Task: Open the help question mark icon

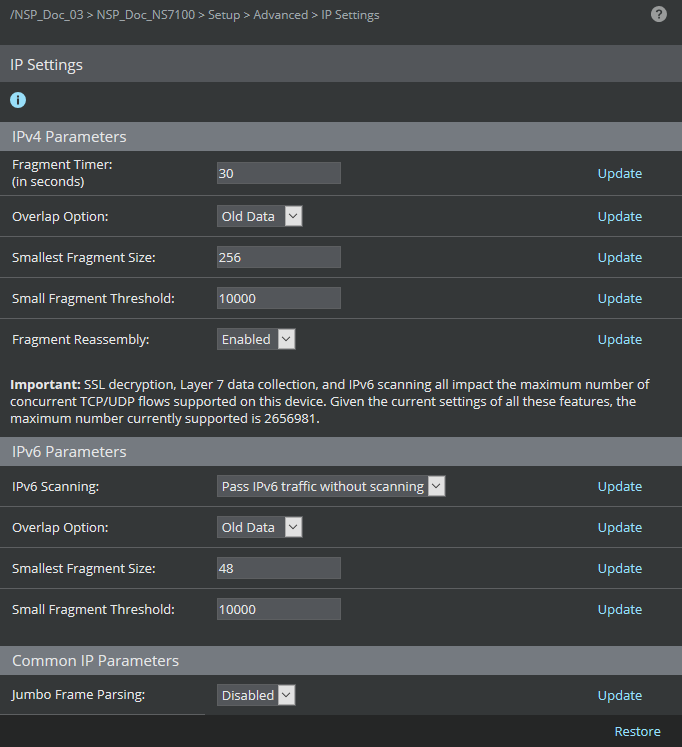Action: click(659, 14)
